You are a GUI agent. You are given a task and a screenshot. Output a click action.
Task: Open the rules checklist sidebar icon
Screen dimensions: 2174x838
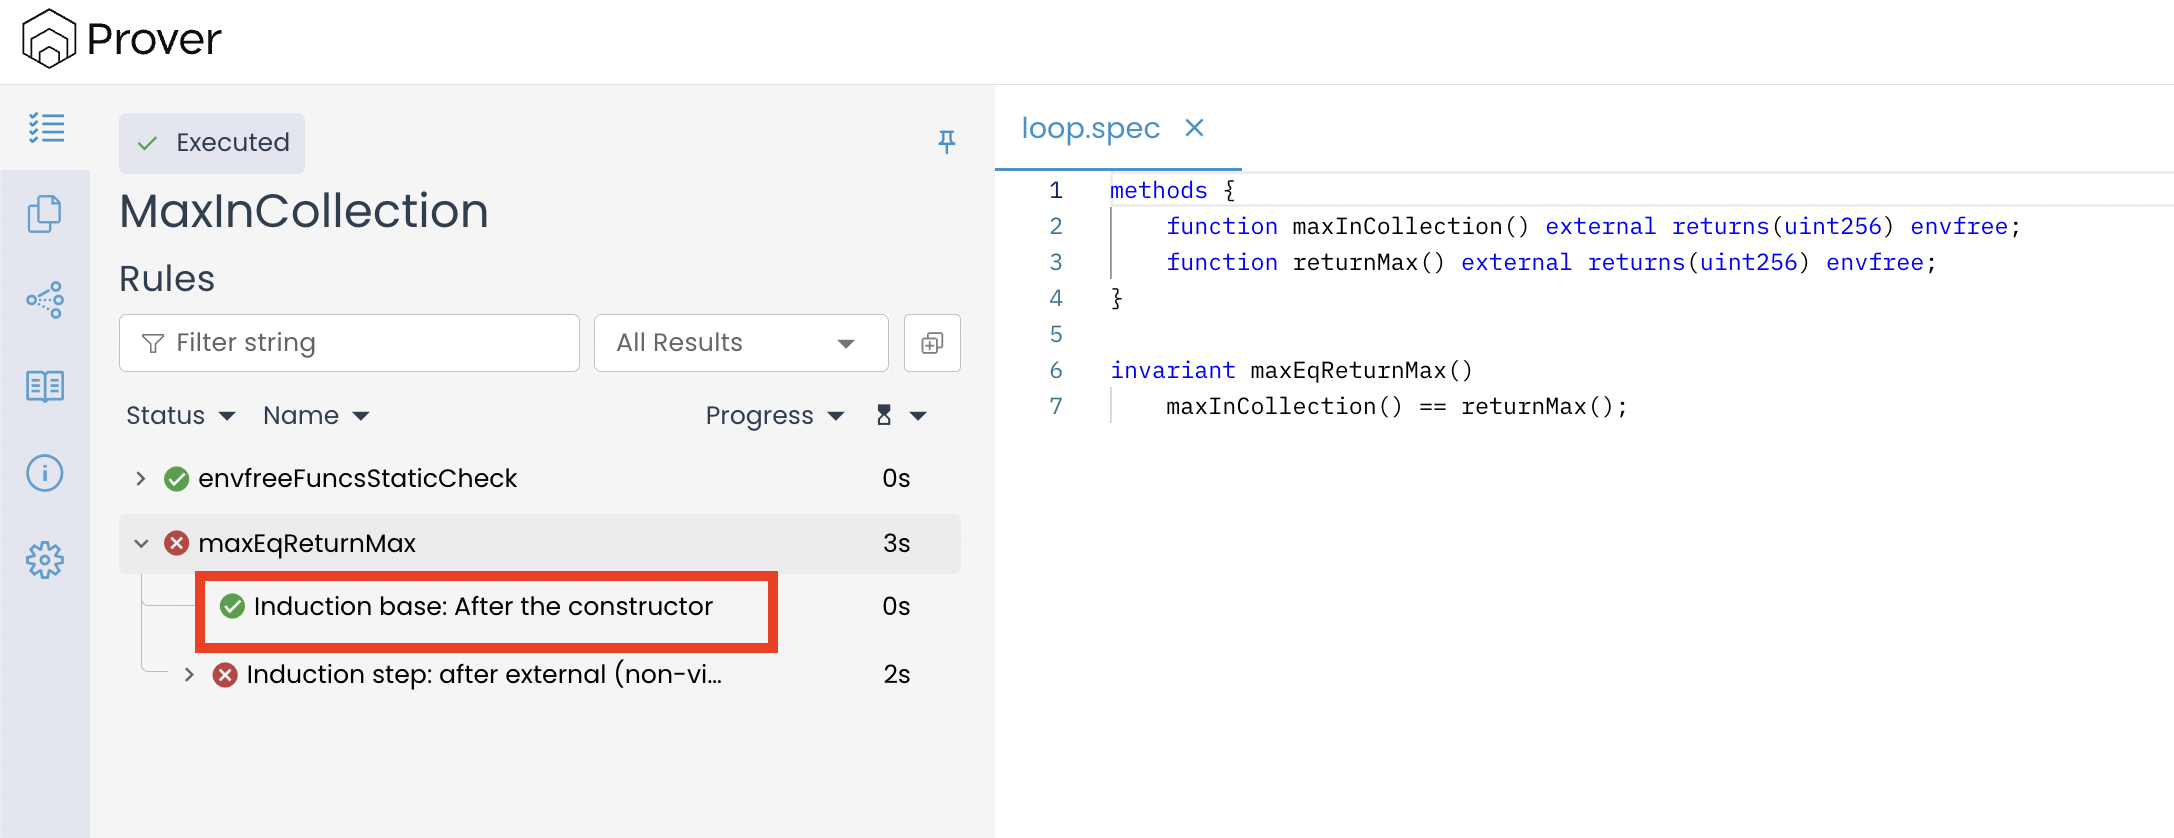[x=46, y=128]
